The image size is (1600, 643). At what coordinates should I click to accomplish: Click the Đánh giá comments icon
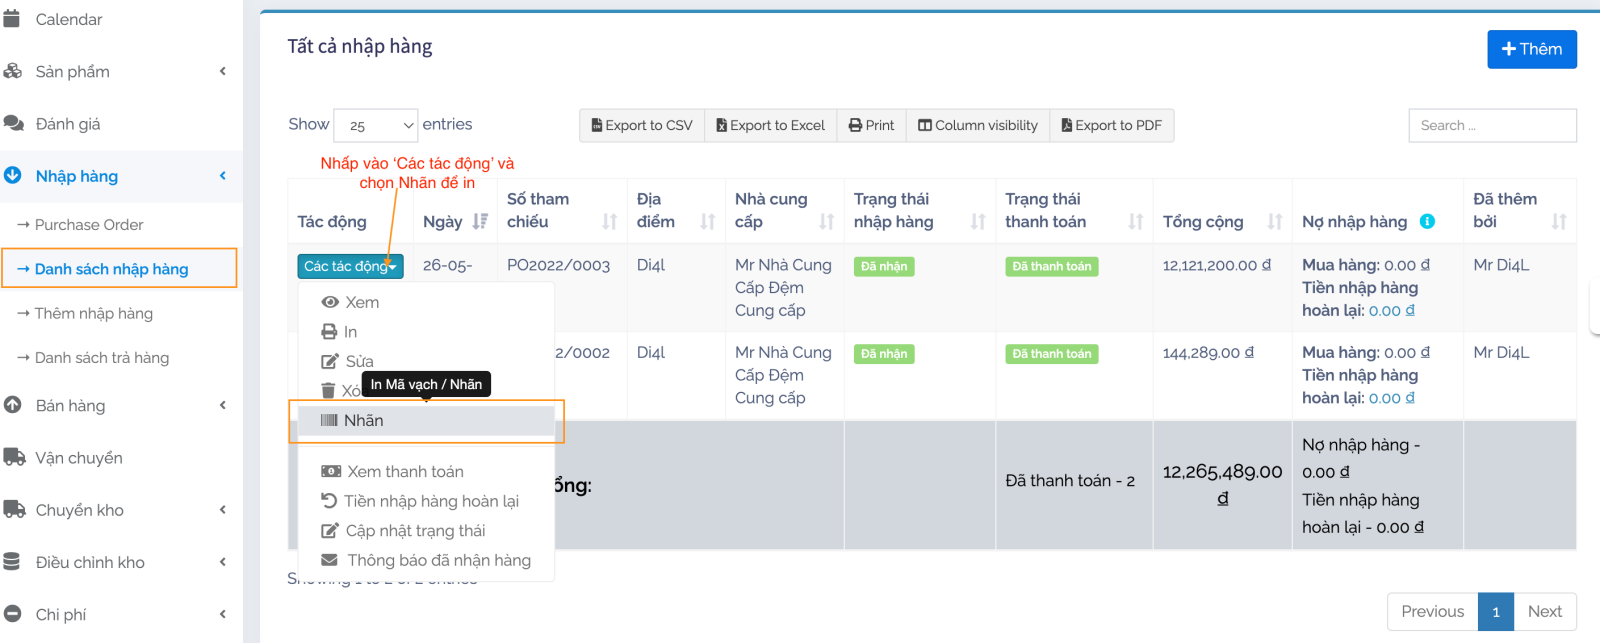coord(14,124)
